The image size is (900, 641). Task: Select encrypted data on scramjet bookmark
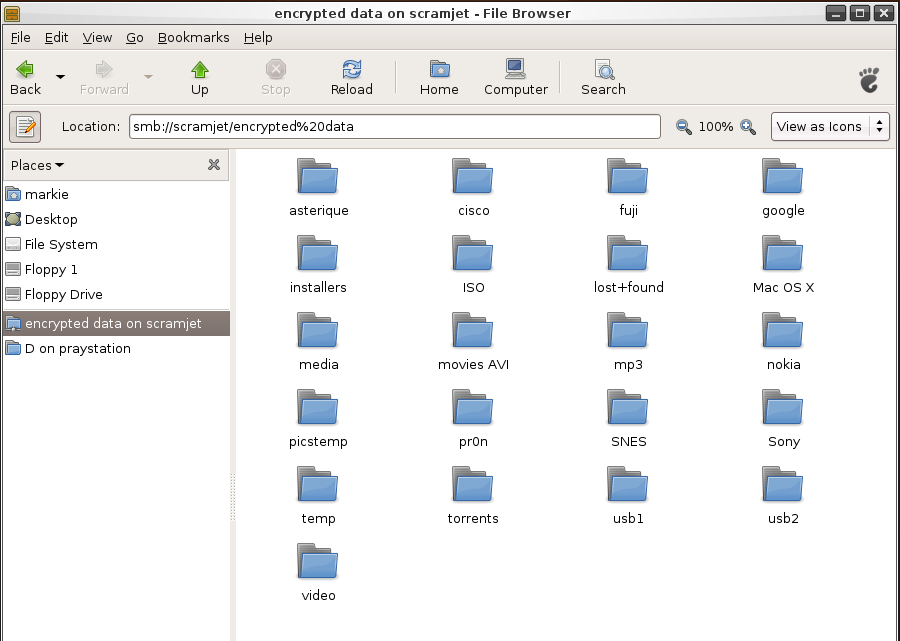click(117, 323)
